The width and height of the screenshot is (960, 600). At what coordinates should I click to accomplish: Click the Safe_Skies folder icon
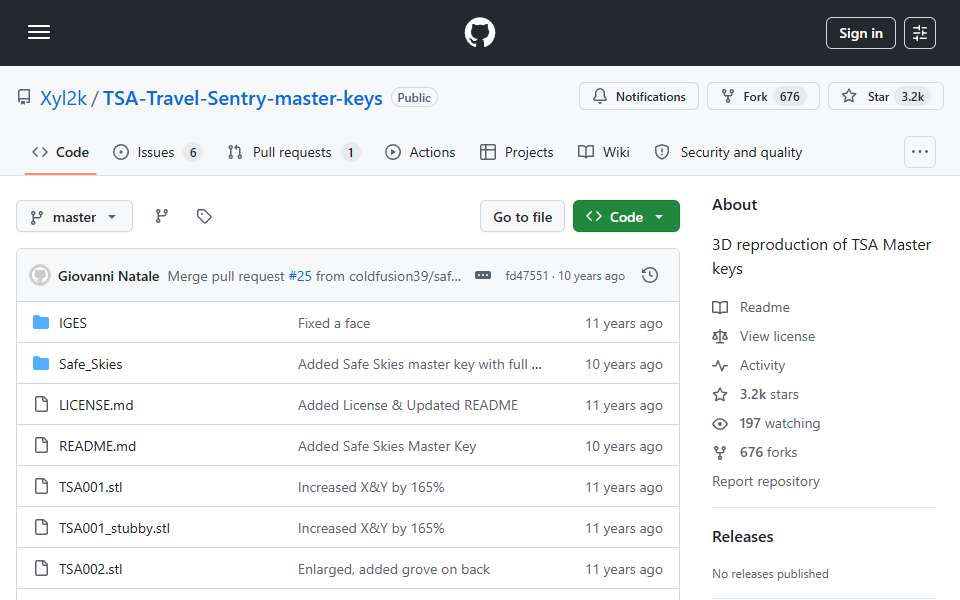(x=41, y=363)
